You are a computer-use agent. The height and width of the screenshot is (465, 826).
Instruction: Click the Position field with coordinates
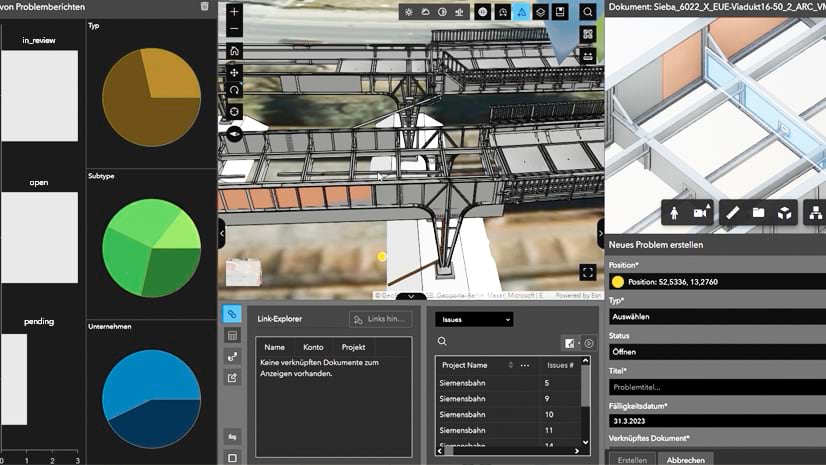pos(717,282)
